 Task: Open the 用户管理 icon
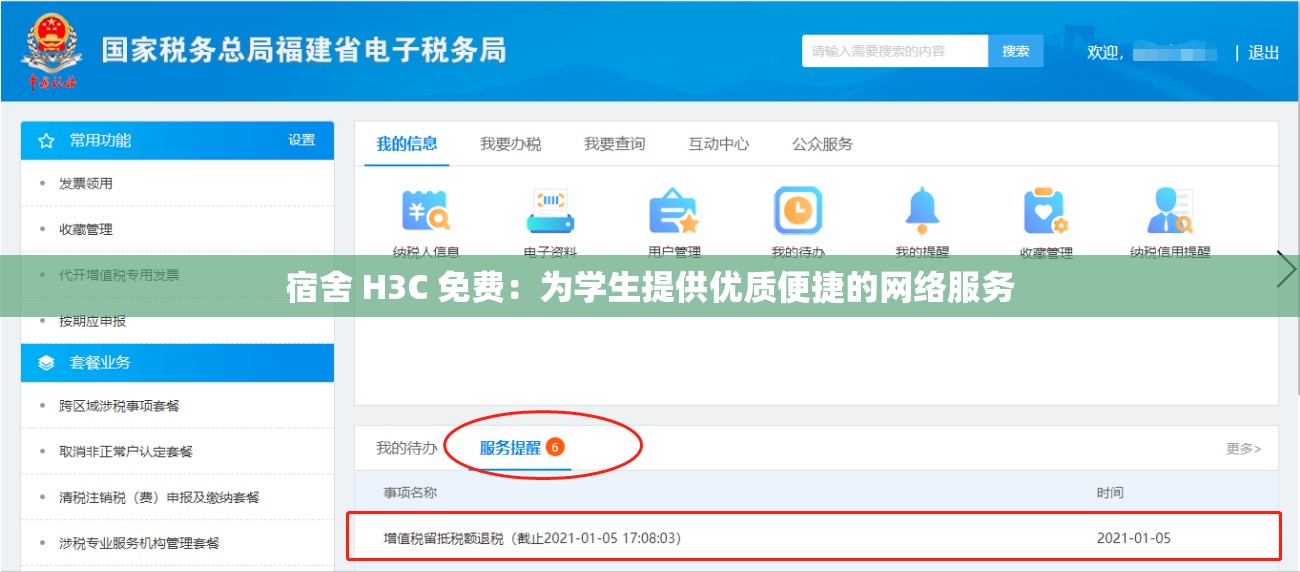coord(674,211)
